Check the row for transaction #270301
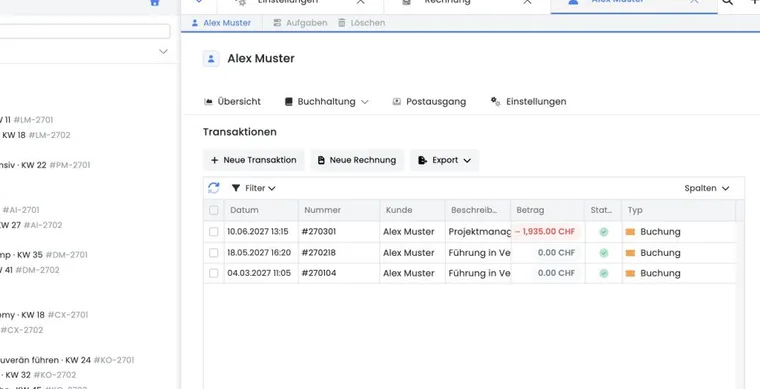Viewport: 760px width, 389px height. pyautogui.click(x=214, y=232)
